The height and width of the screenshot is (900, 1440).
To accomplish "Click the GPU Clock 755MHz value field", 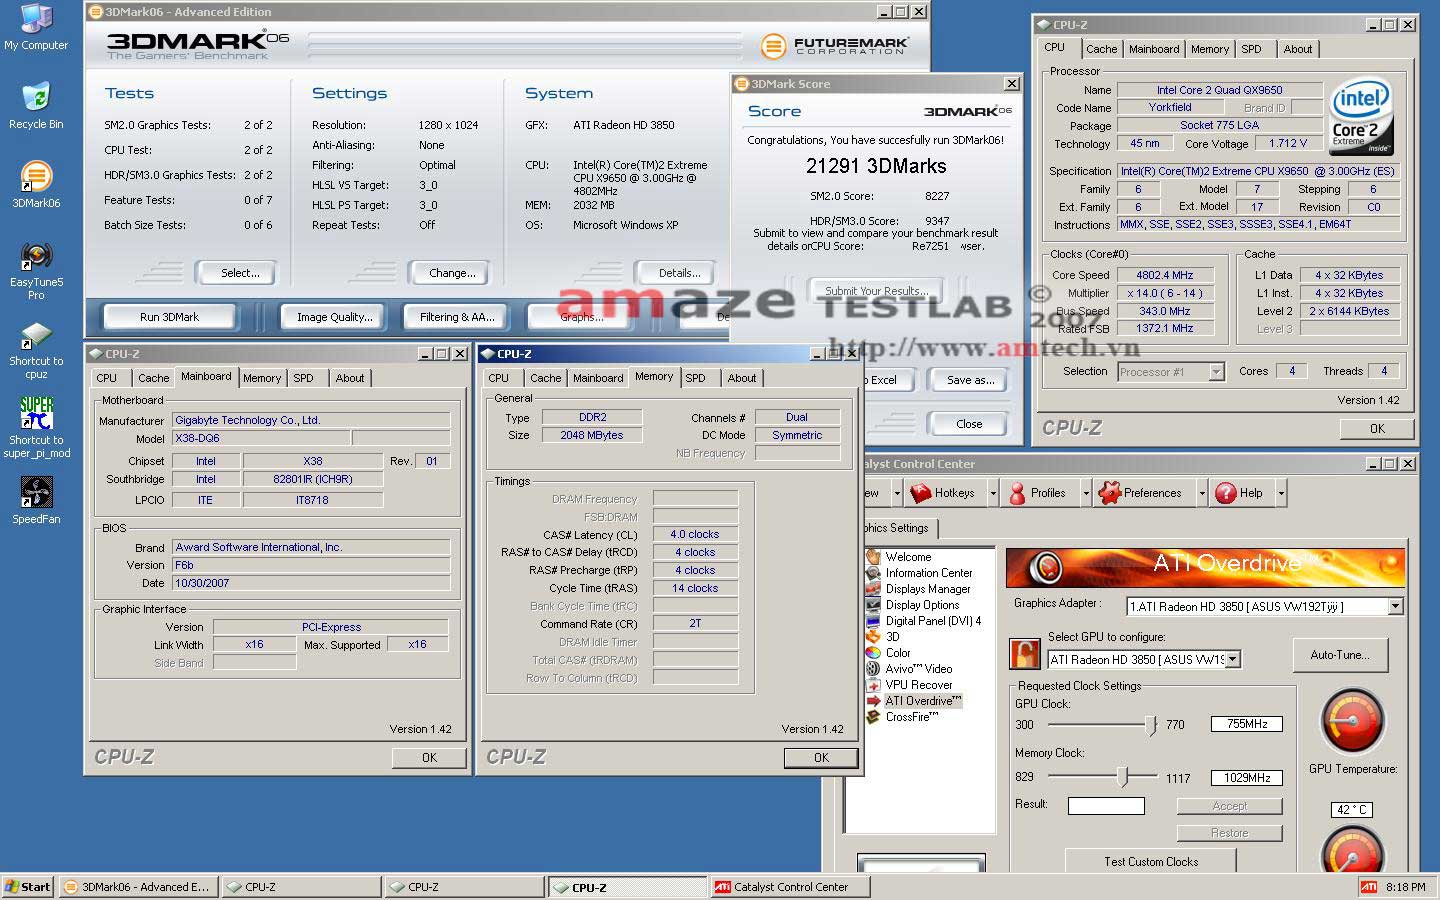I will [1247, 724].
